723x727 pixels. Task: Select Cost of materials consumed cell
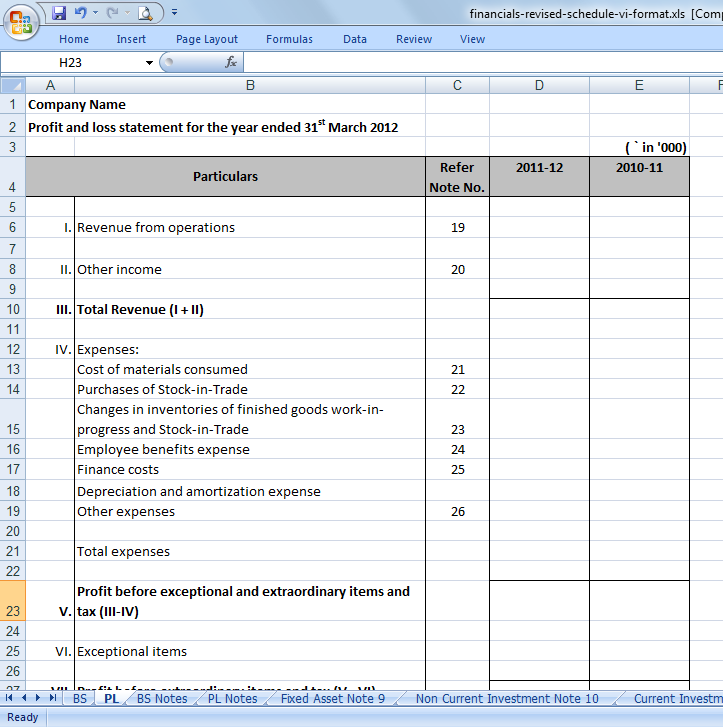click(250, 370)
